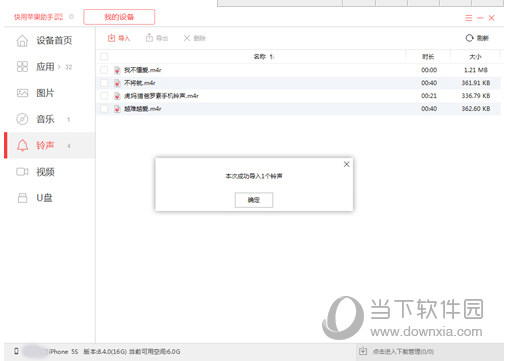Click the 铃声 bell icon in sidebar
The width and height of the screenshot is (507, 361).
22,145
